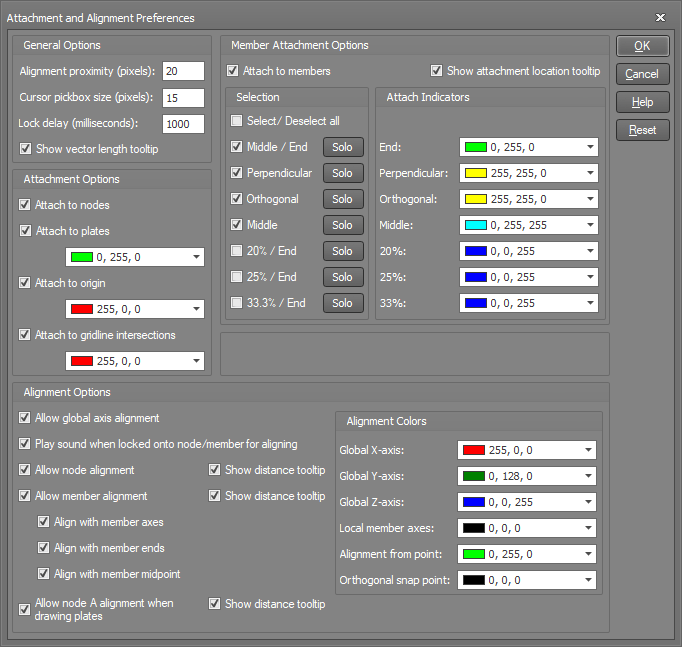Toggle Show attachment location tooltip
Image resolution: width=682 pixels, height=647 pixels.
pos(436,70)
